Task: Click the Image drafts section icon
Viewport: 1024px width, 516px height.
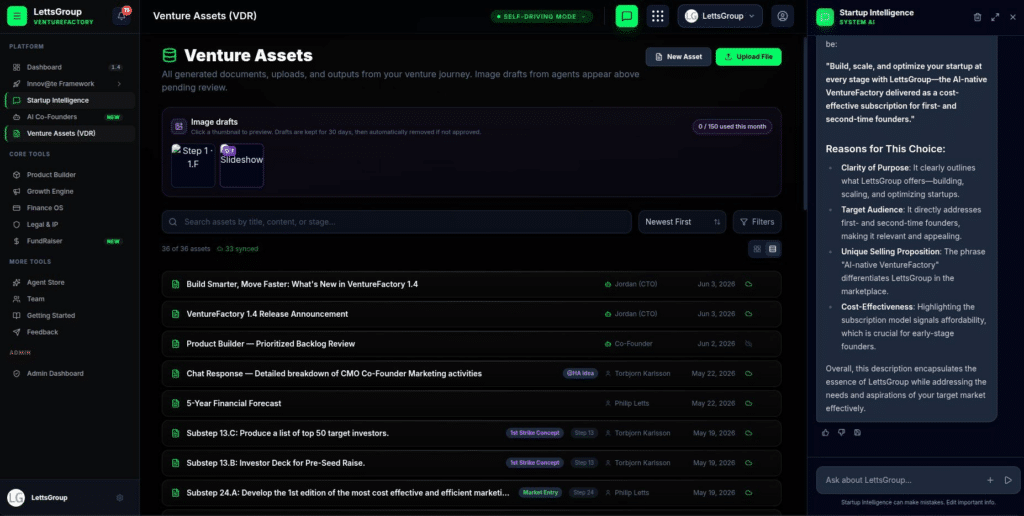Action: [x=179, y=126]
